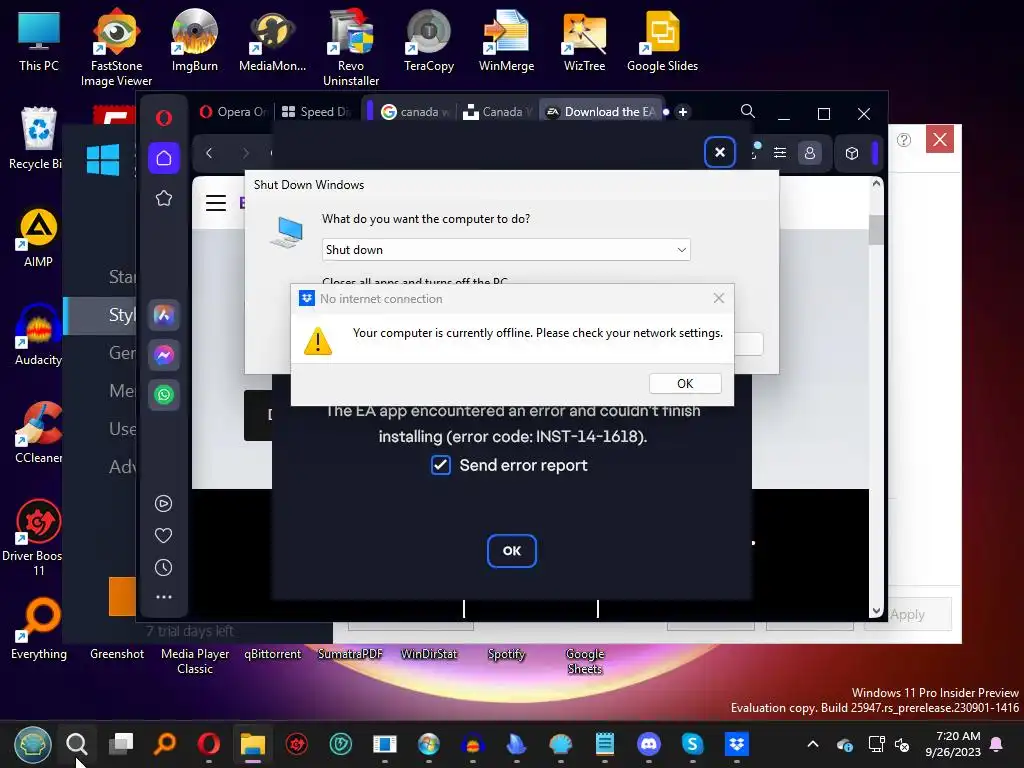Go to Opera home in sidebar
Screen dimensions: 1024x768
click(x=164, y=158)
